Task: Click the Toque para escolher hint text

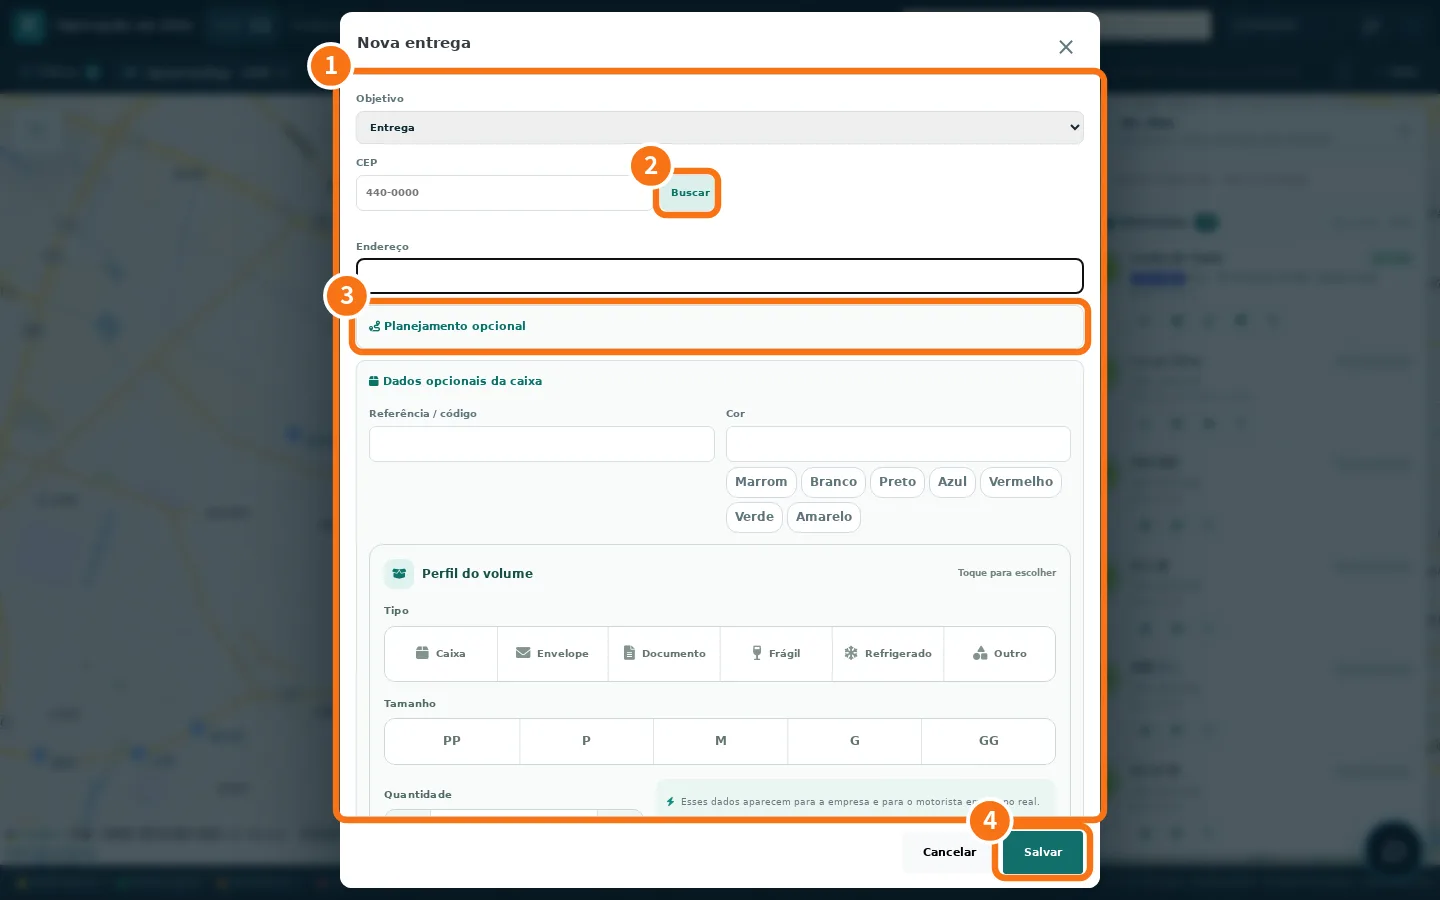Action: (1006, 573)
